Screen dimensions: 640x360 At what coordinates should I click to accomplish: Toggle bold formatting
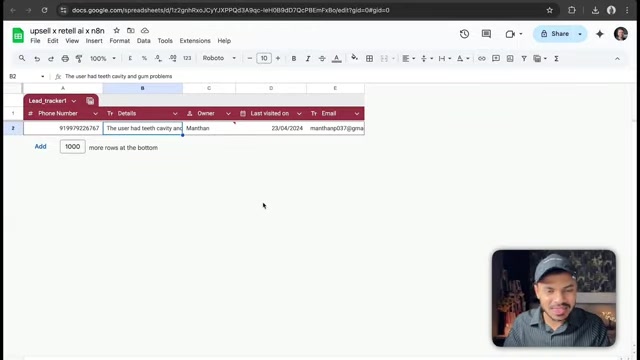pyautogui.click(x=294, y=59)
